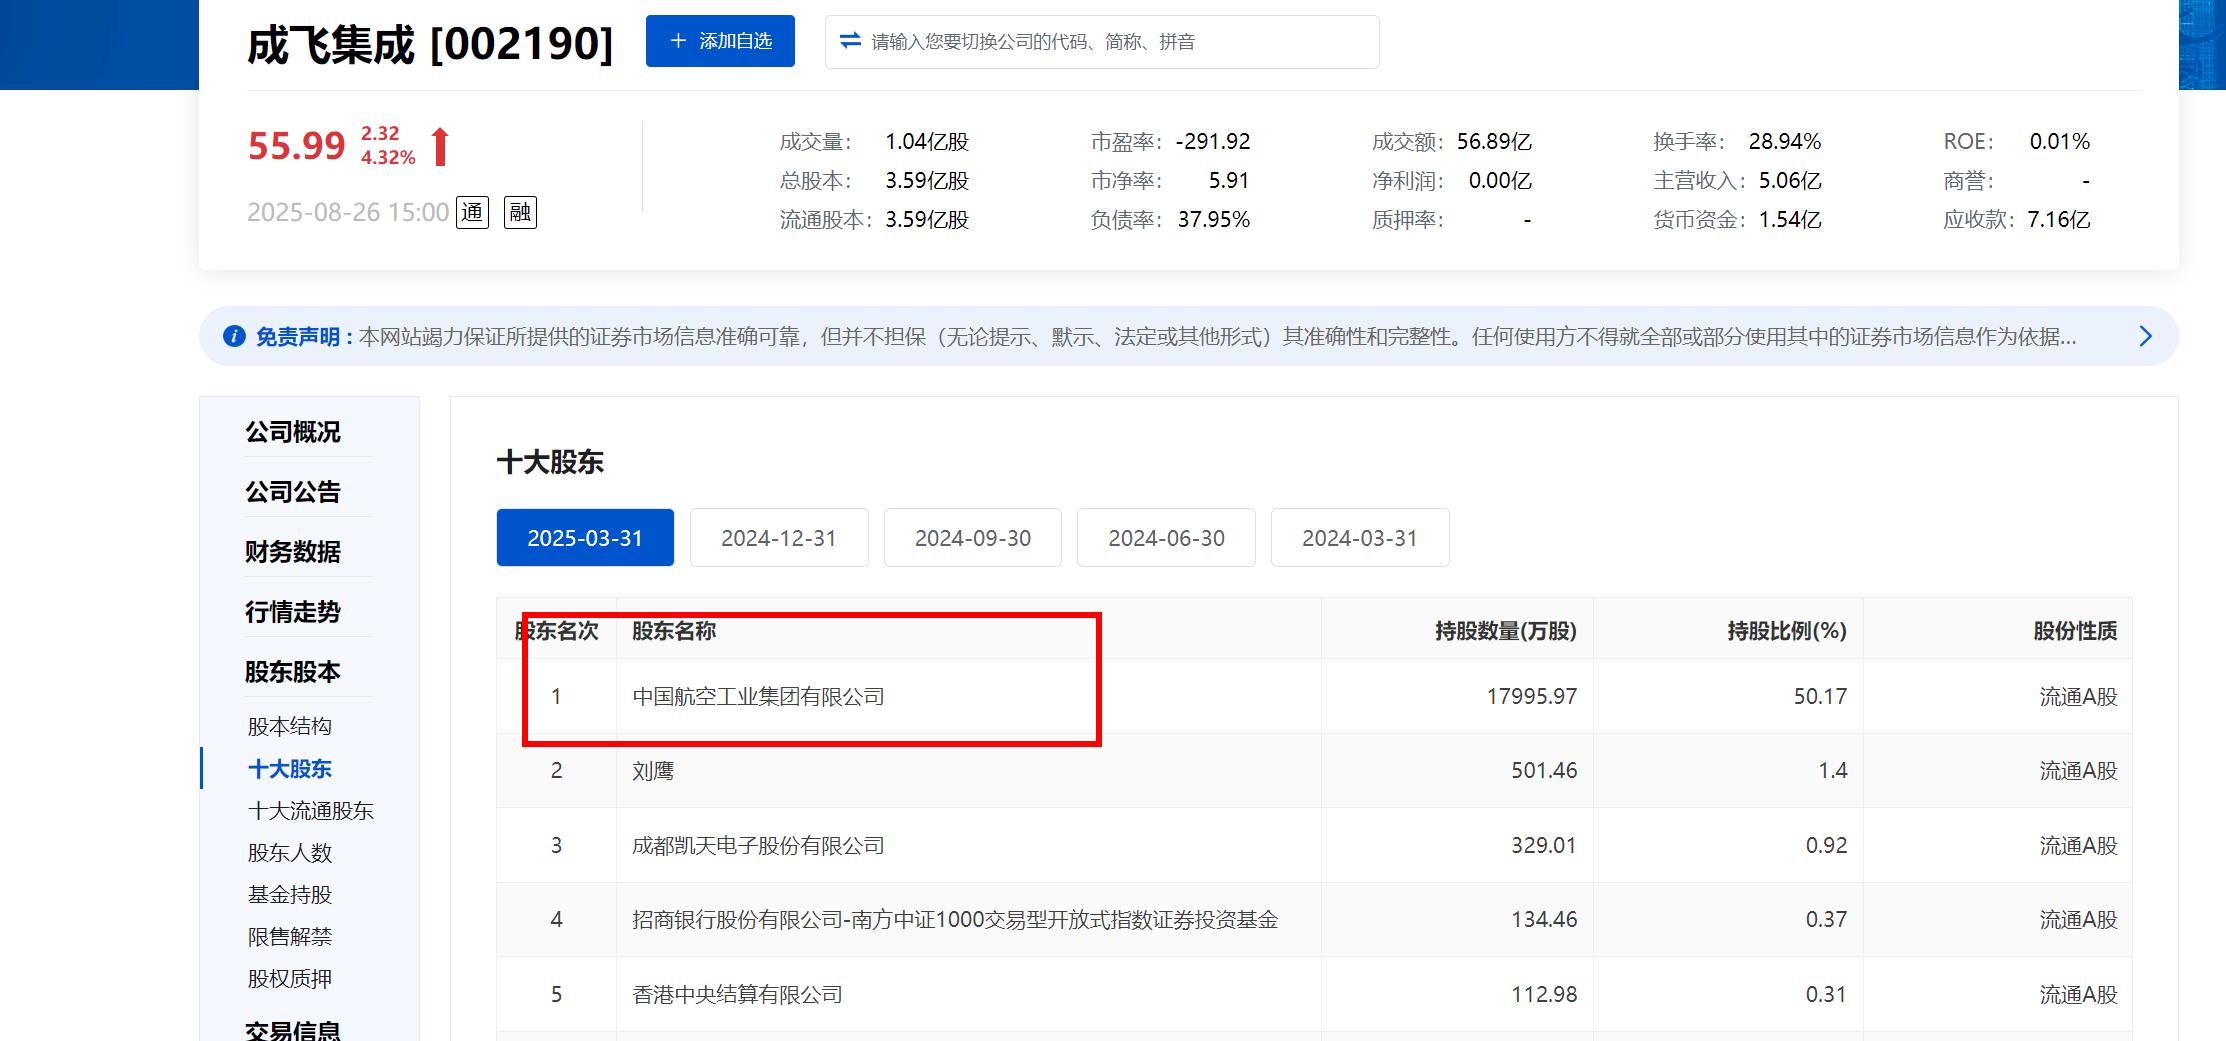Select the 2025-03-31 date tab
The height and width of the screenshot is (1041, 2226).
point(585,538)
